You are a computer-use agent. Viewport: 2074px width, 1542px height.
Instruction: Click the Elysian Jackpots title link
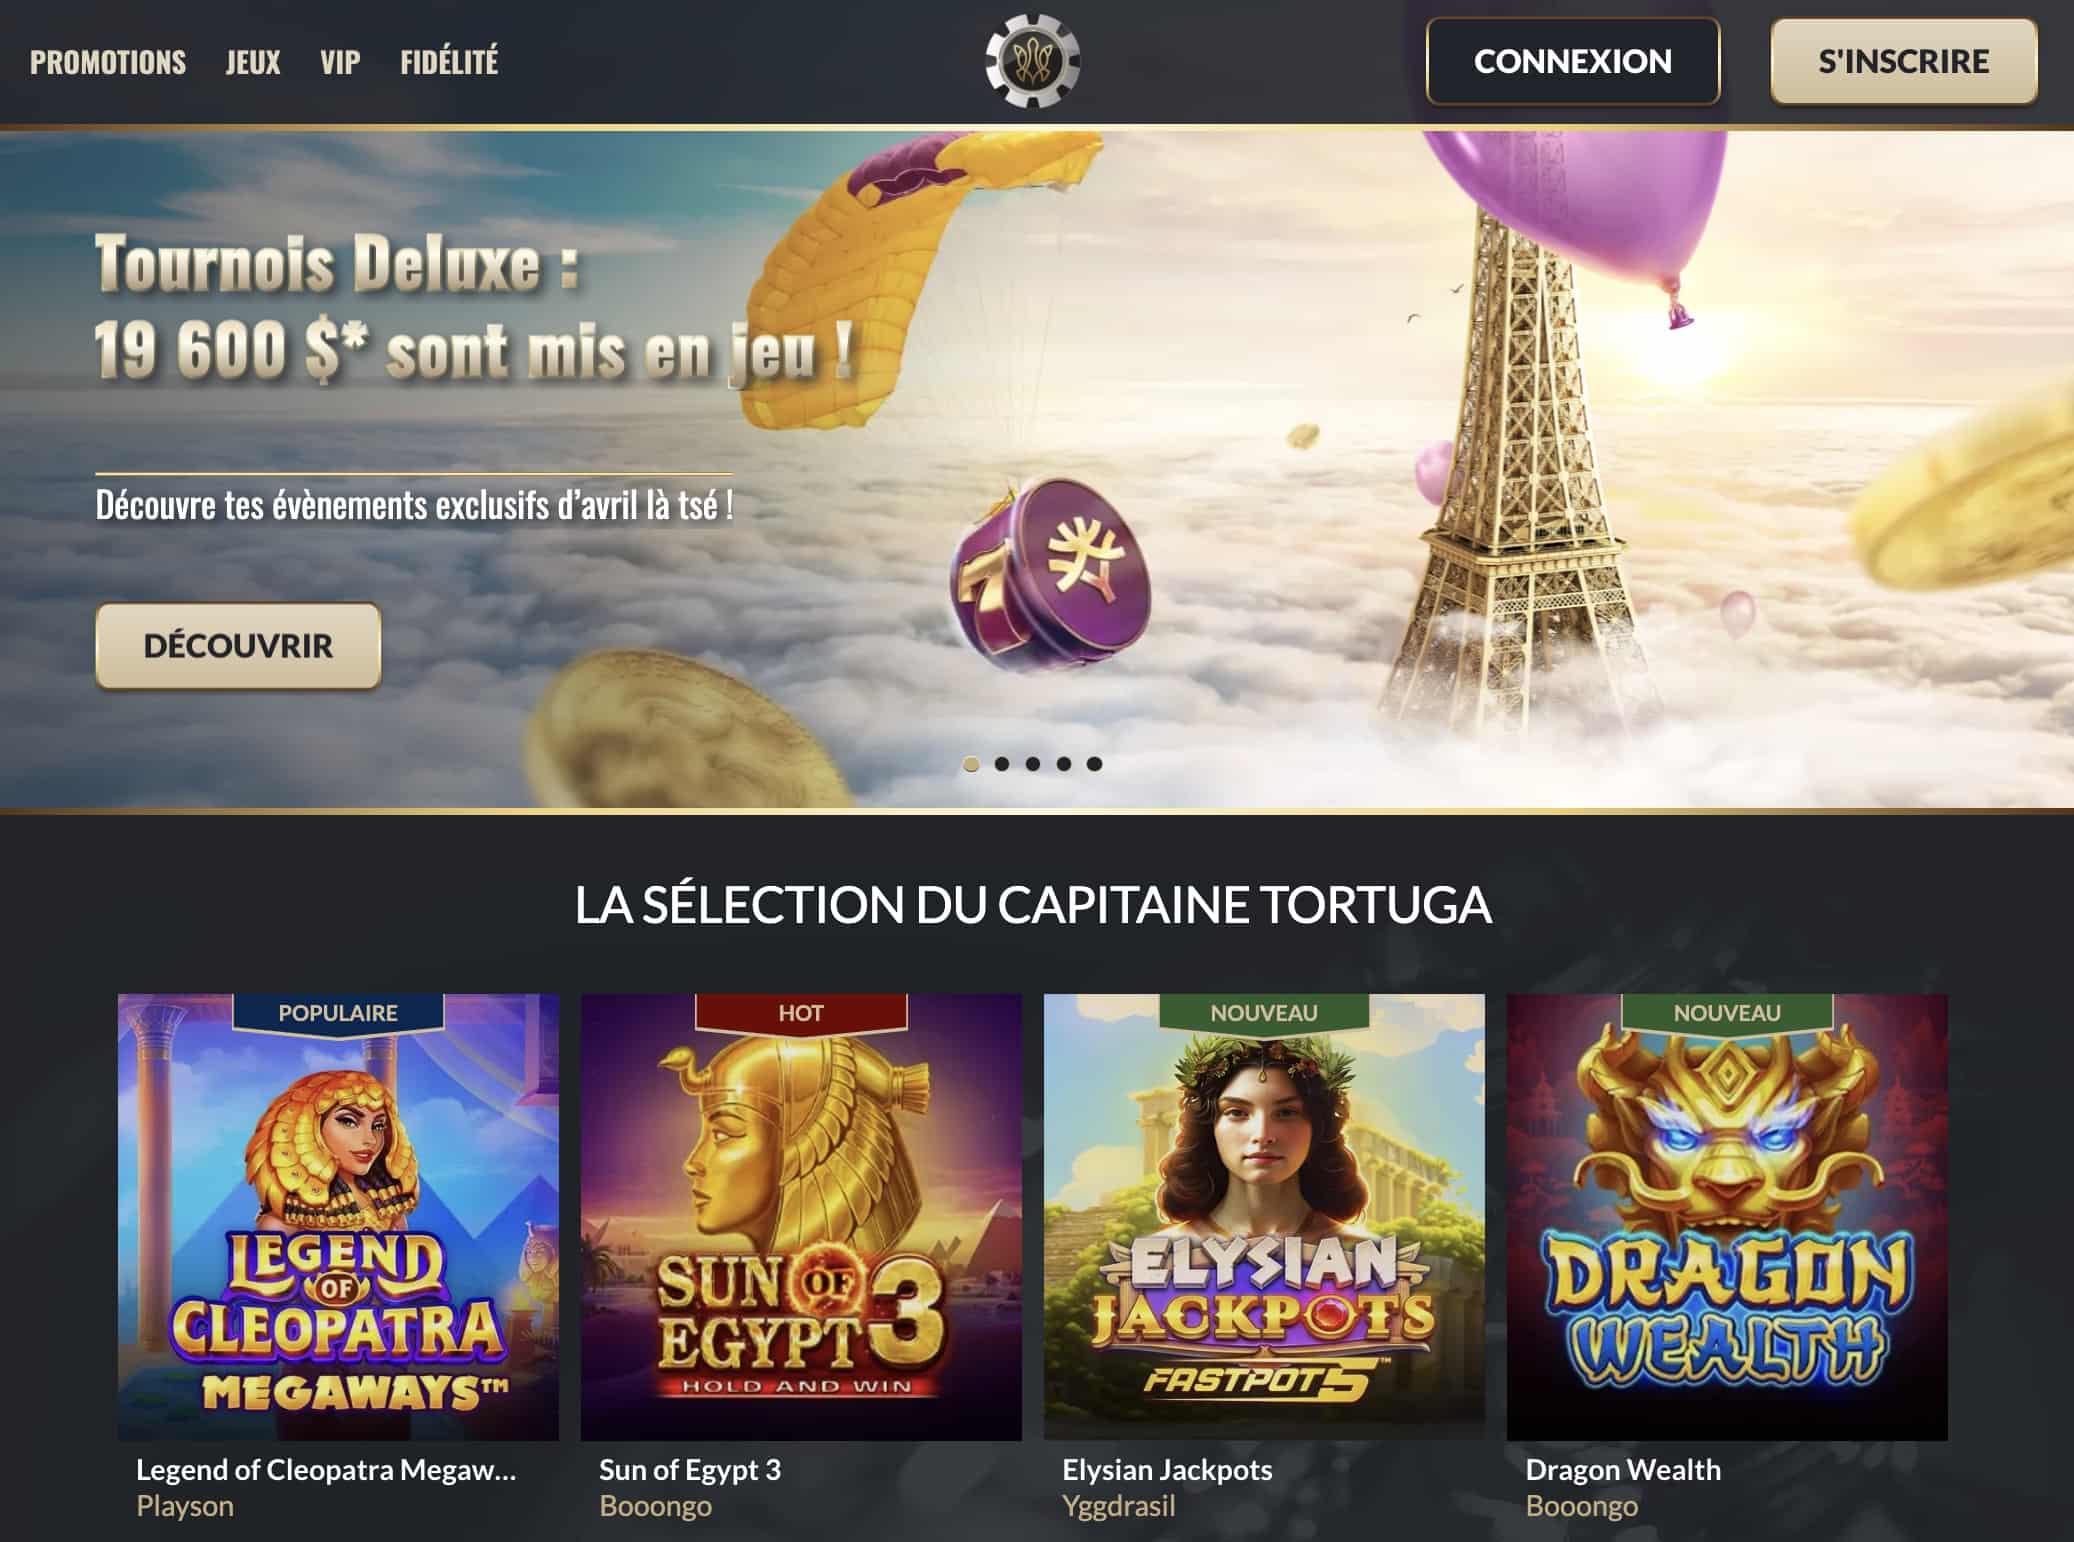coord(1167,1469)
